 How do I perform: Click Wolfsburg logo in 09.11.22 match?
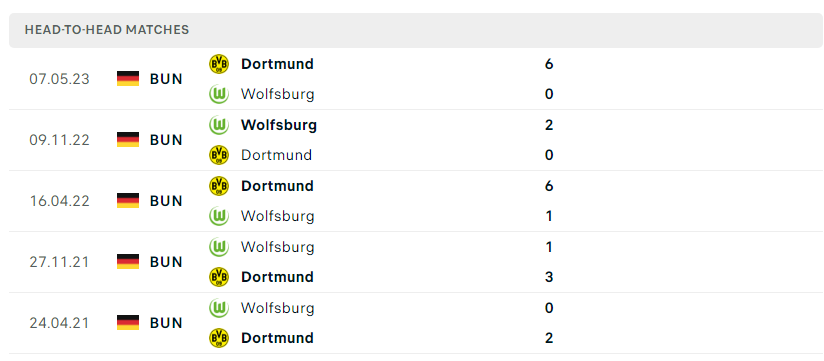click(x=219, y=125)
